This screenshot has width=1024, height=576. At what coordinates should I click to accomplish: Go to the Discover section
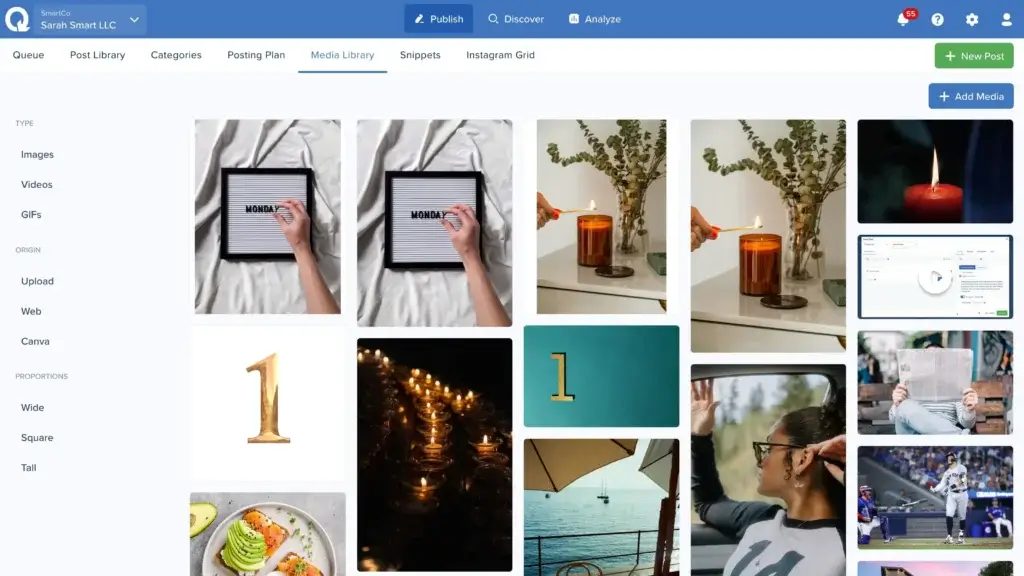pos(516,19)
